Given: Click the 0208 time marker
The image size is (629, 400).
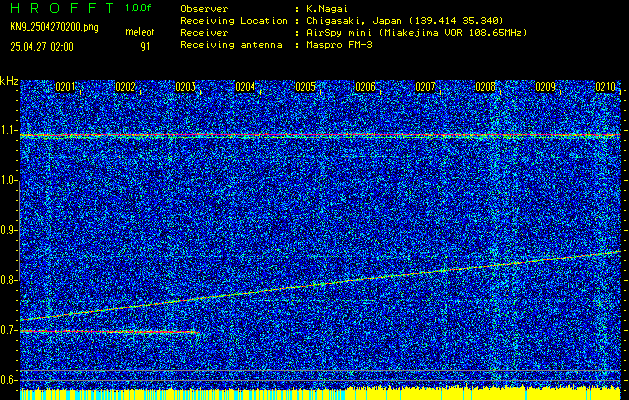Looking at the screenshot, I should (x=485, y=87).
